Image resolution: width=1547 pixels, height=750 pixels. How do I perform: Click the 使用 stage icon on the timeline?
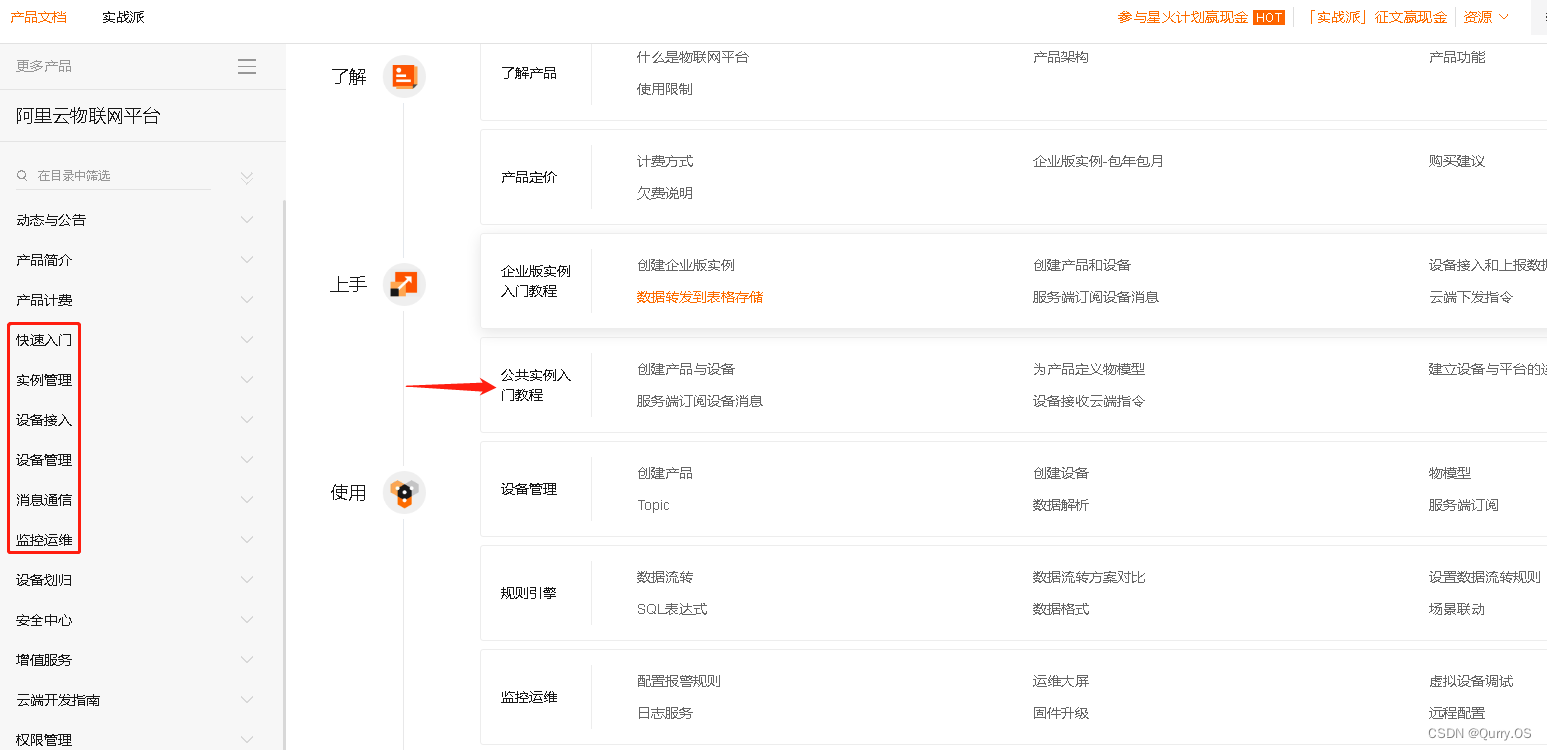coord(404,492)
